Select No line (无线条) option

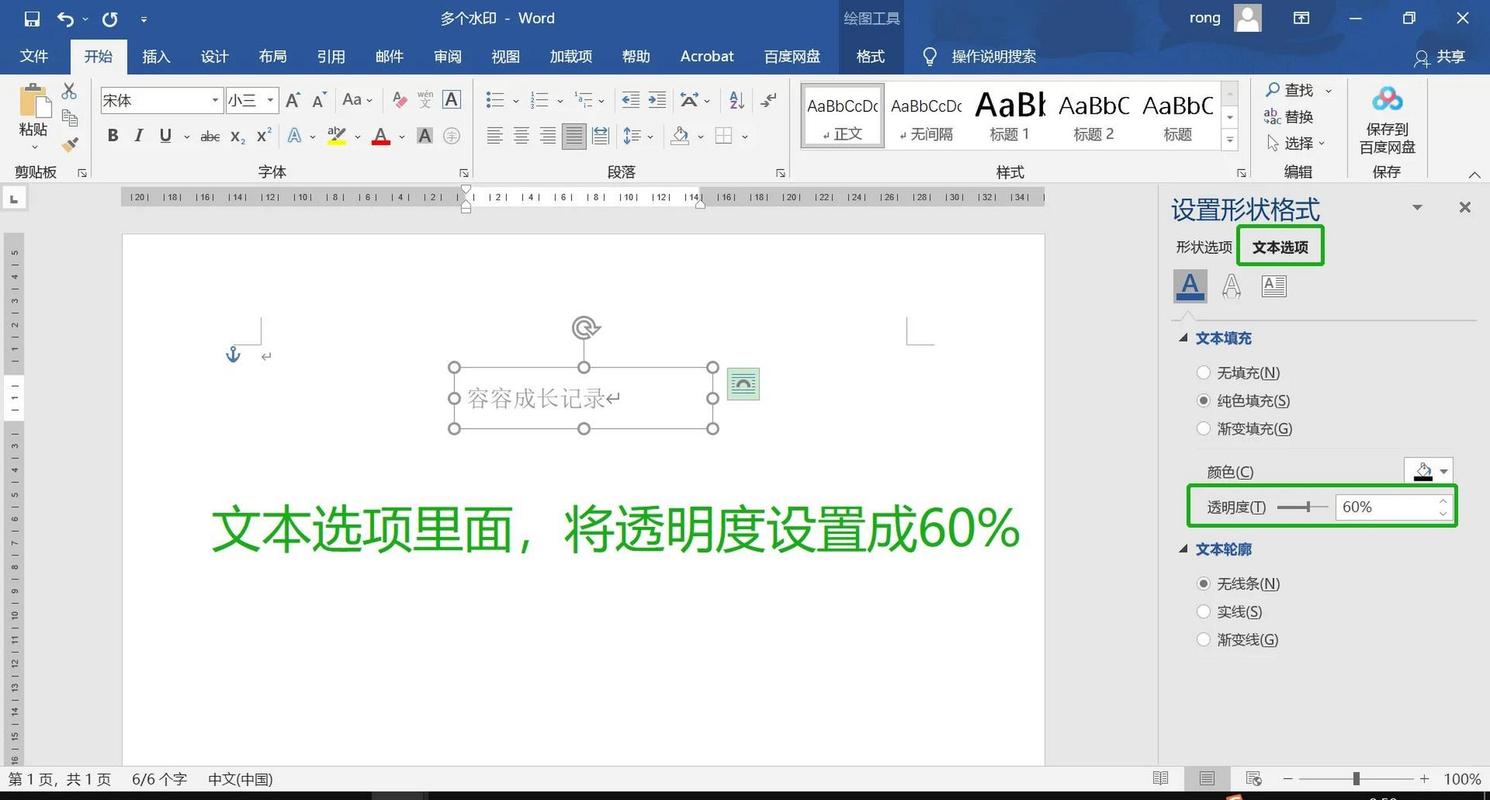coord(1204,584)
